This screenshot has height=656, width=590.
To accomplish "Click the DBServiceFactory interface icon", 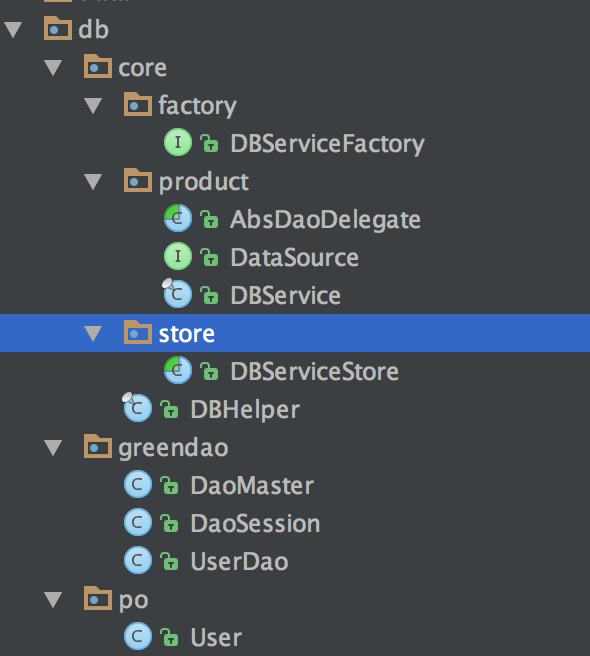I will (178, 142).
